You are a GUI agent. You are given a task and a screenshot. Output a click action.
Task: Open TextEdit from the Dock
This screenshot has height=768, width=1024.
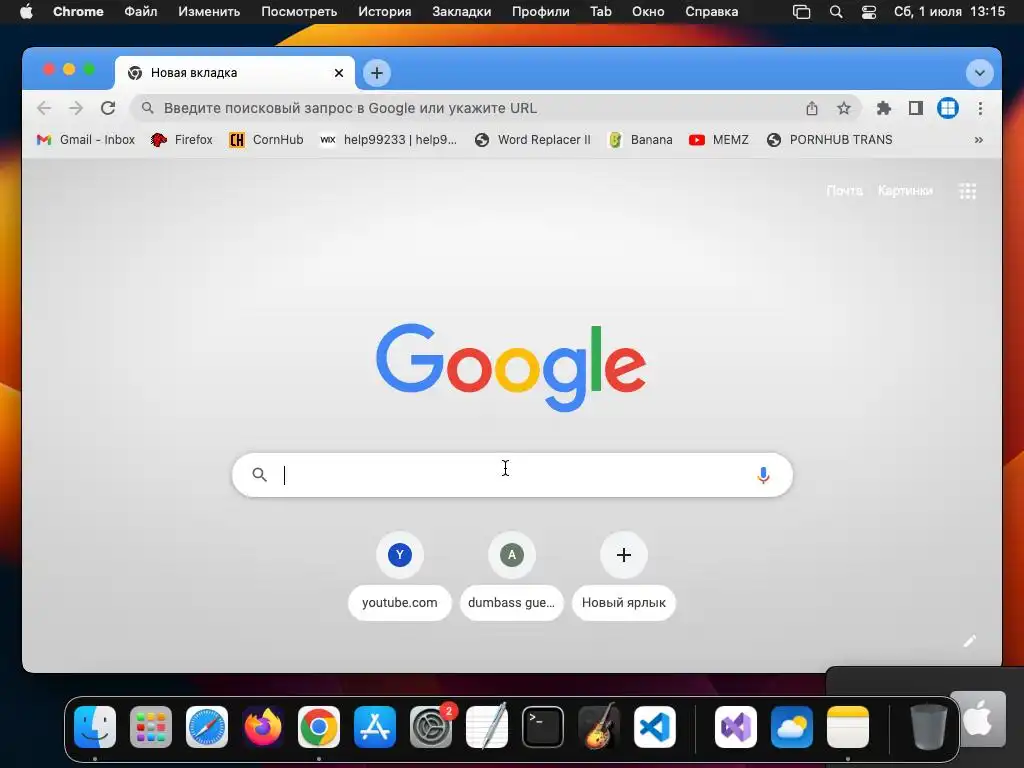[x=487, y=727]
